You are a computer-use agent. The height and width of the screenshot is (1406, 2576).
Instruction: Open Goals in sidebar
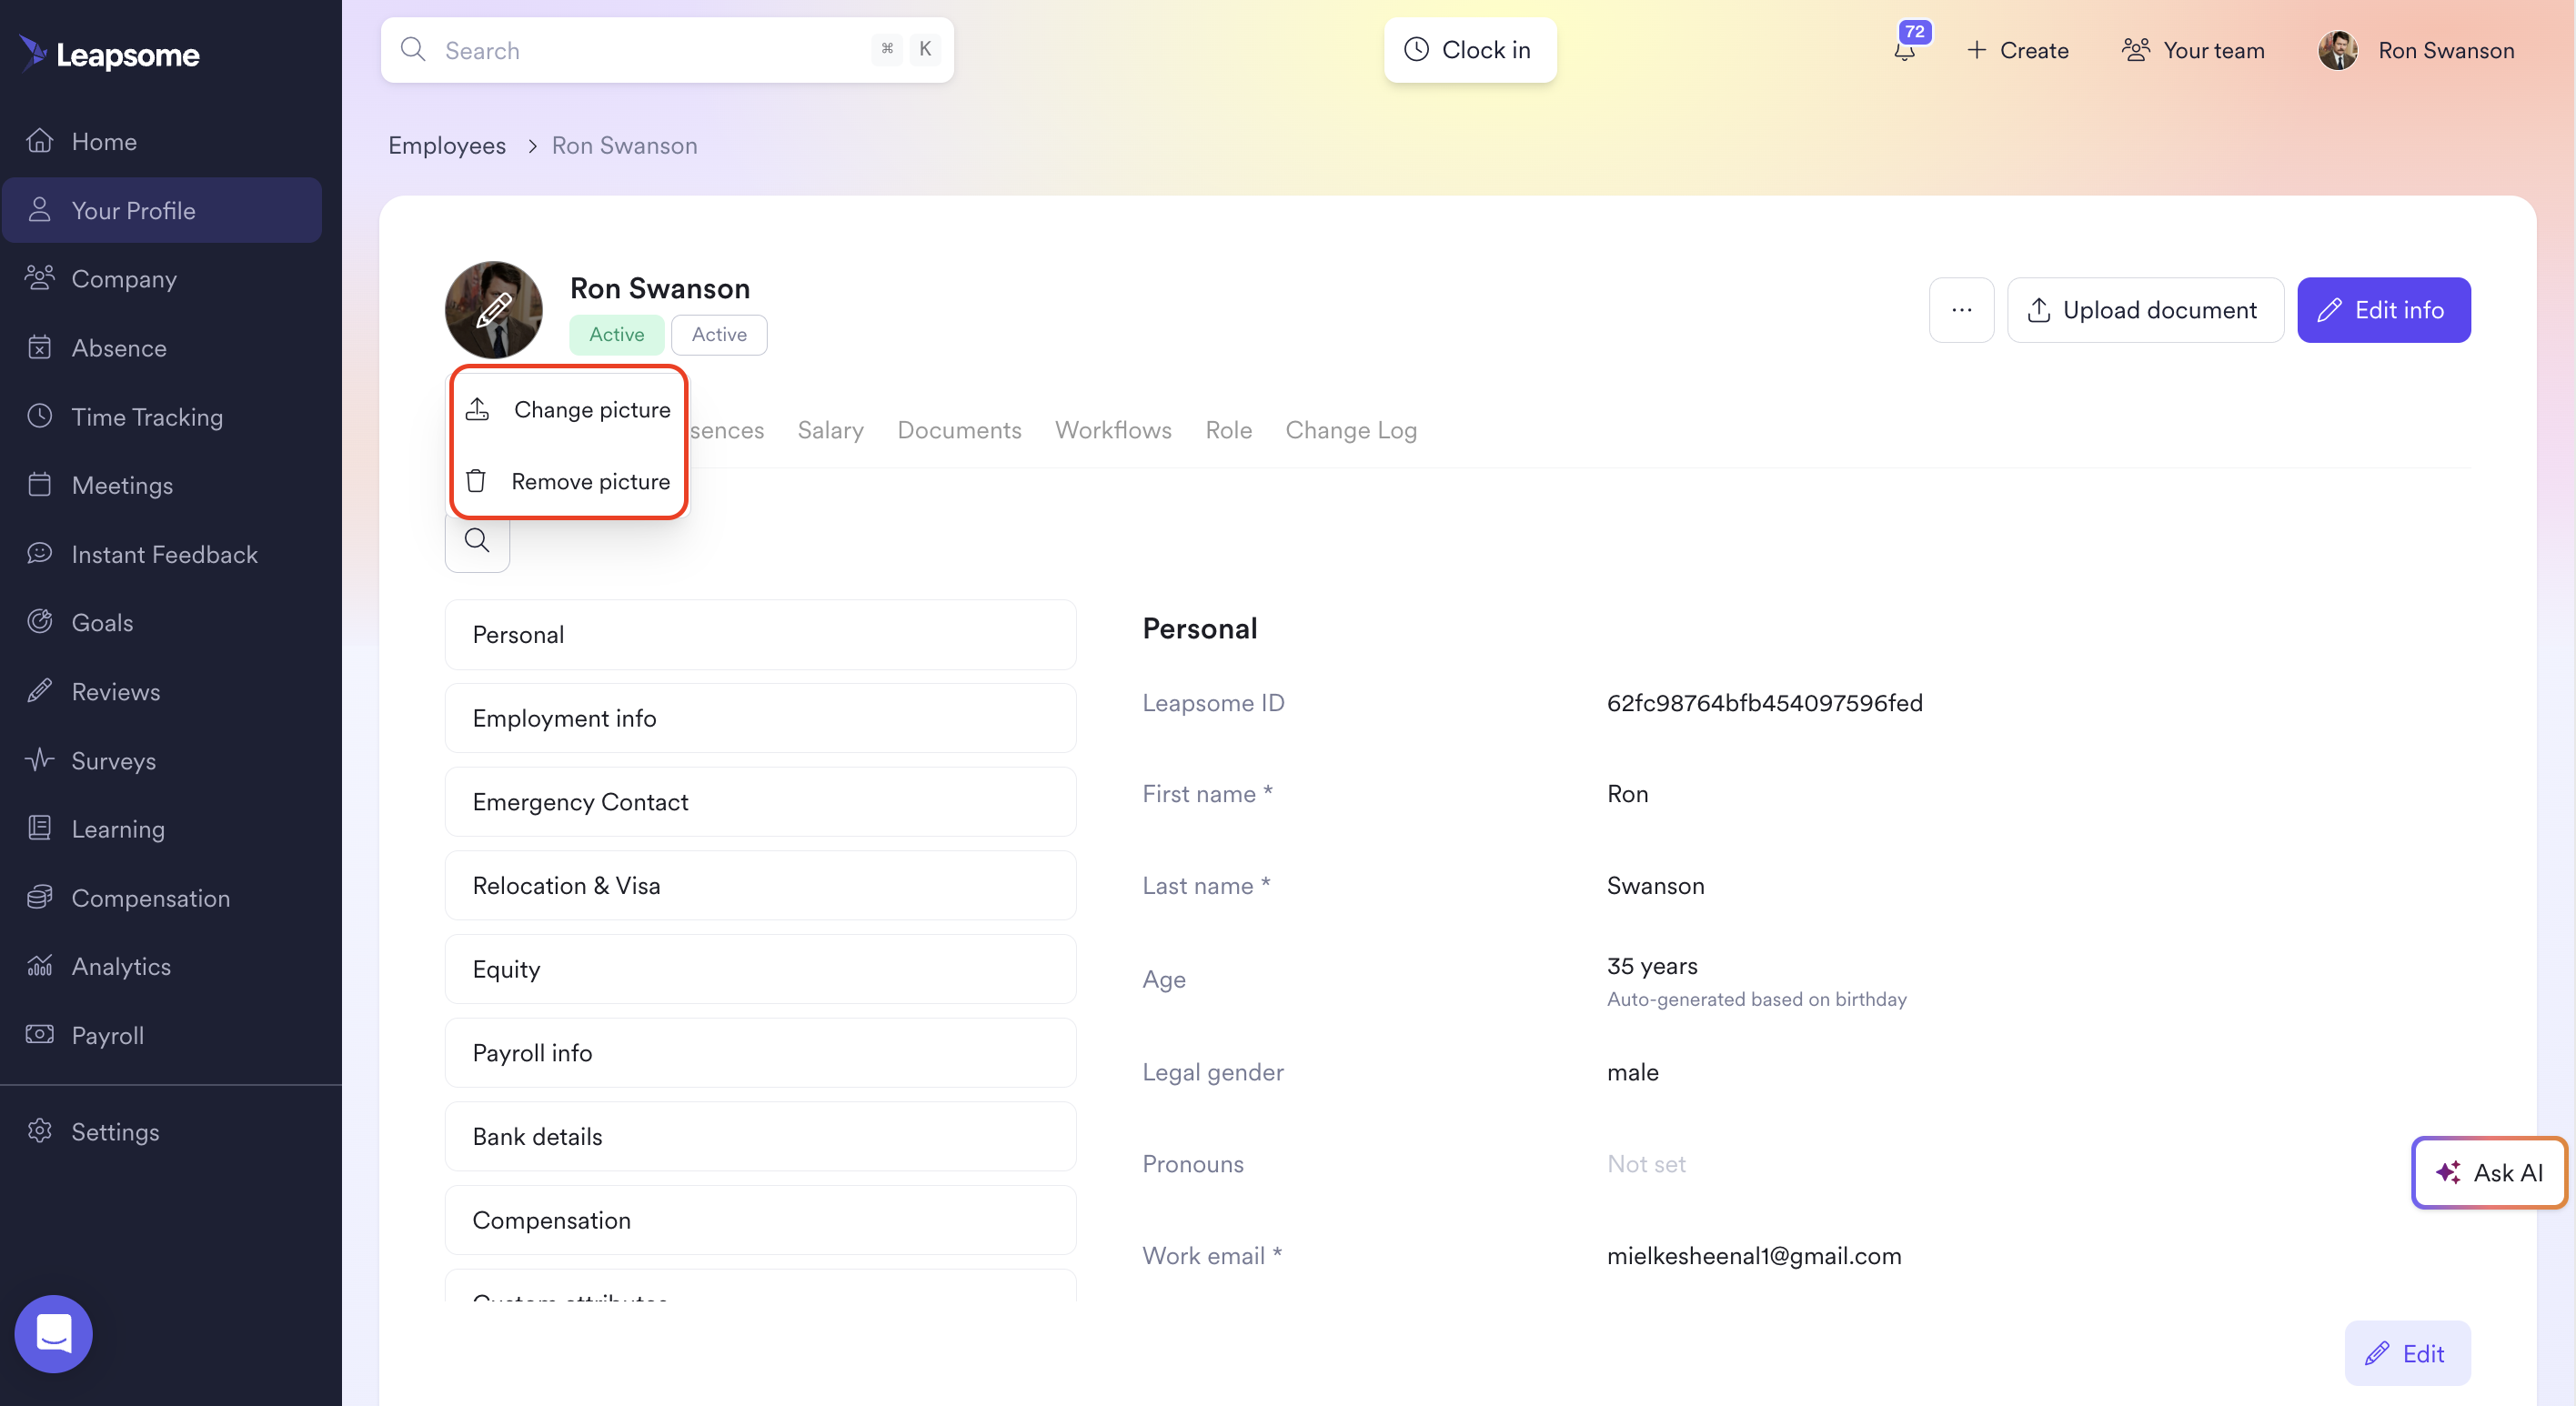pos(162,622)
